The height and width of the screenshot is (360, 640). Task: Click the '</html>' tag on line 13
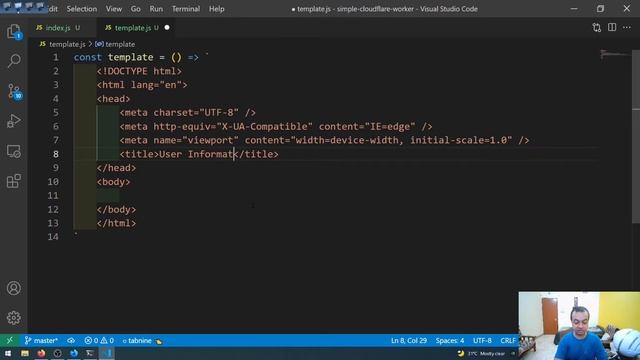(x=116, y=223)
